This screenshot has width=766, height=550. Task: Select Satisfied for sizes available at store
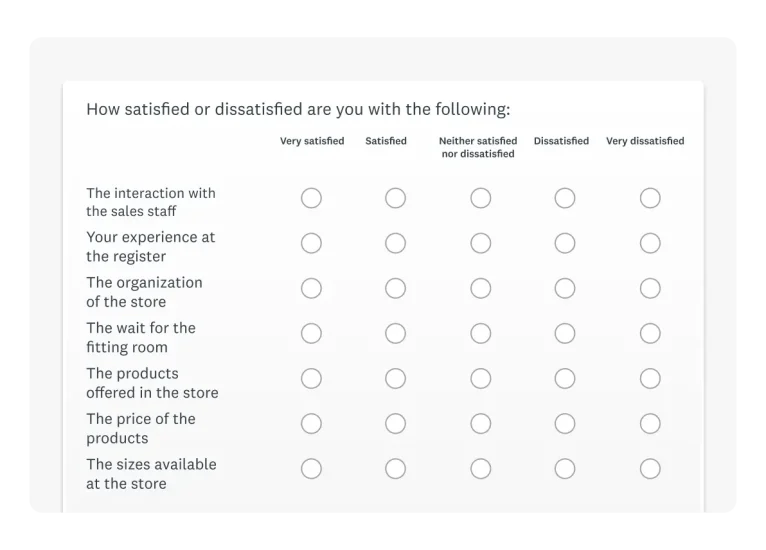(395, 469)
